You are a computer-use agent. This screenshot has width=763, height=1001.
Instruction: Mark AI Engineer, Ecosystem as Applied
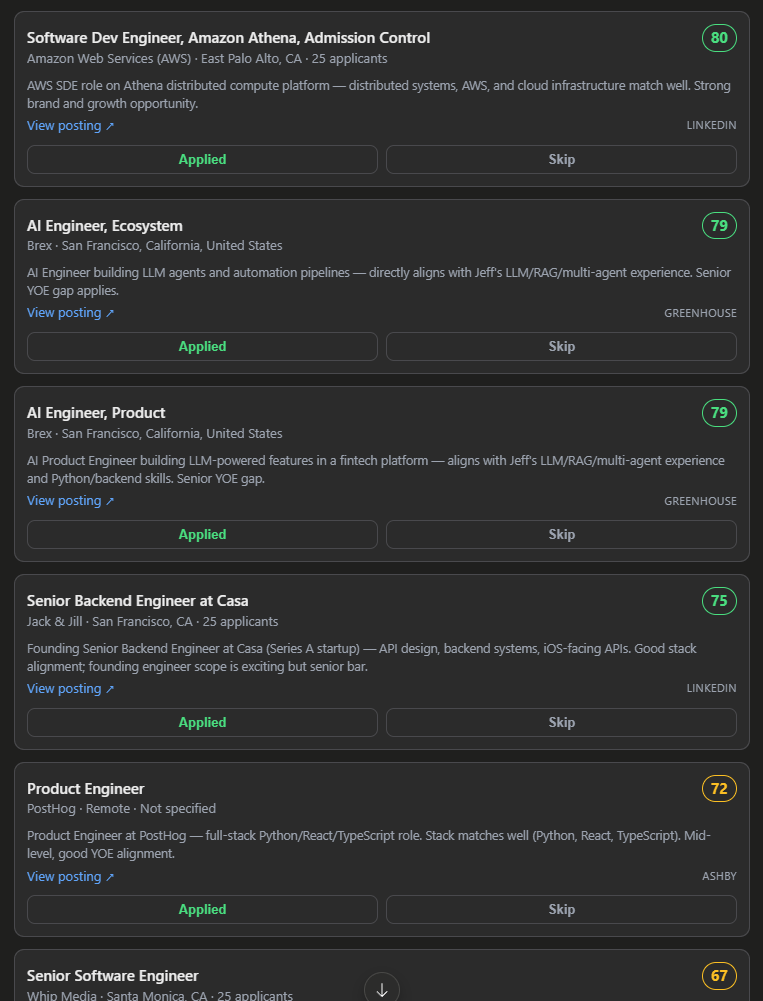pos(202,347)
